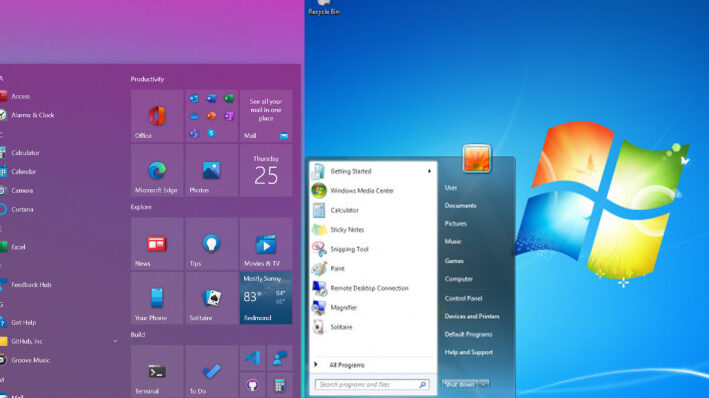
Task: Click the Explore group heading
Action: 141,207
